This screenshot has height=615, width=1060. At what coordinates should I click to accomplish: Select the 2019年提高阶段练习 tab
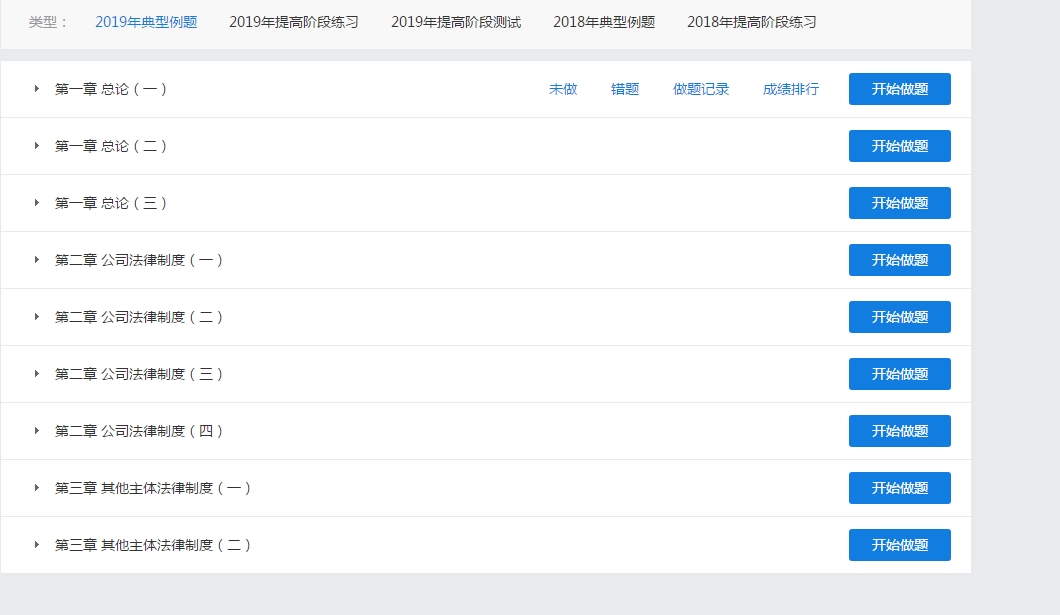[293, 22]
